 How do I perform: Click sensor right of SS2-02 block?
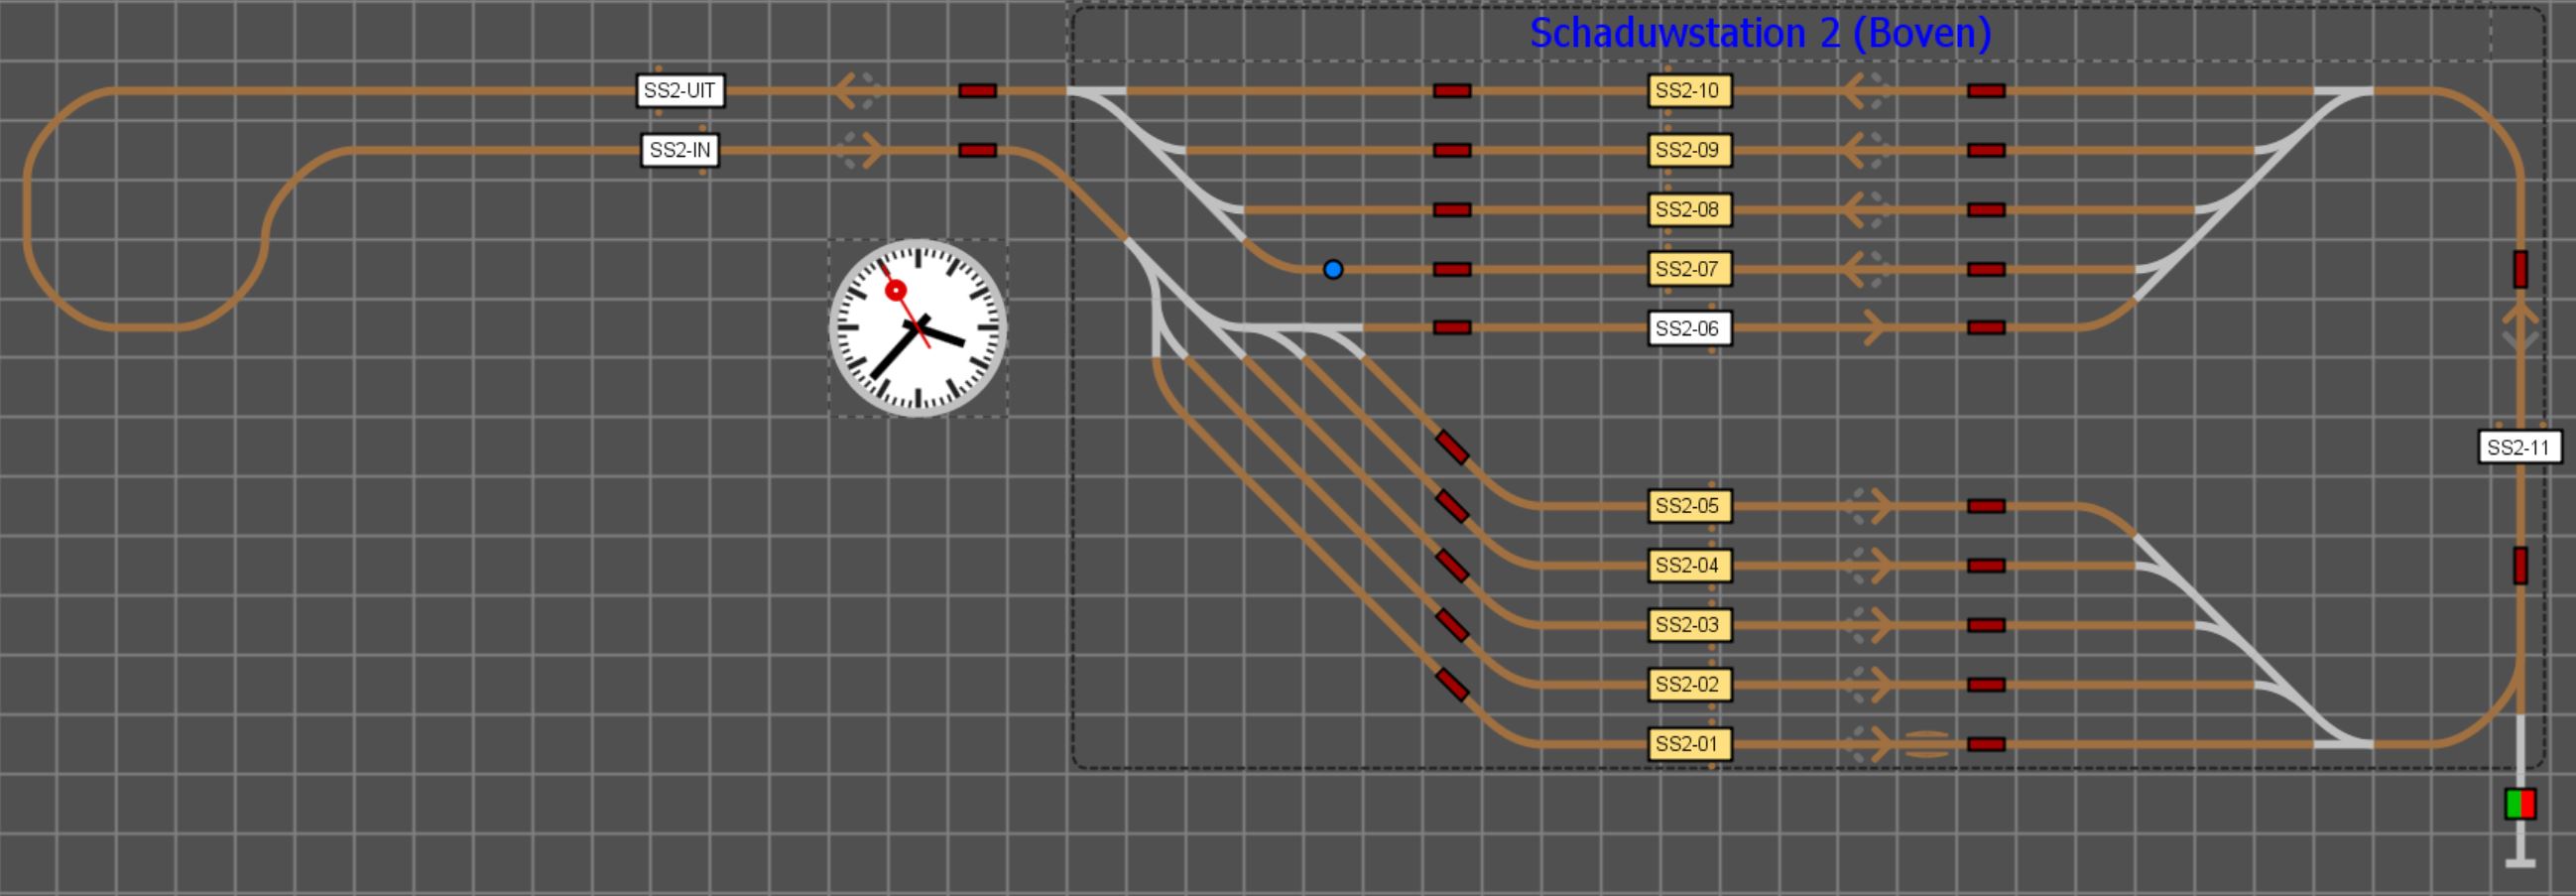[x=1986, y=685]
